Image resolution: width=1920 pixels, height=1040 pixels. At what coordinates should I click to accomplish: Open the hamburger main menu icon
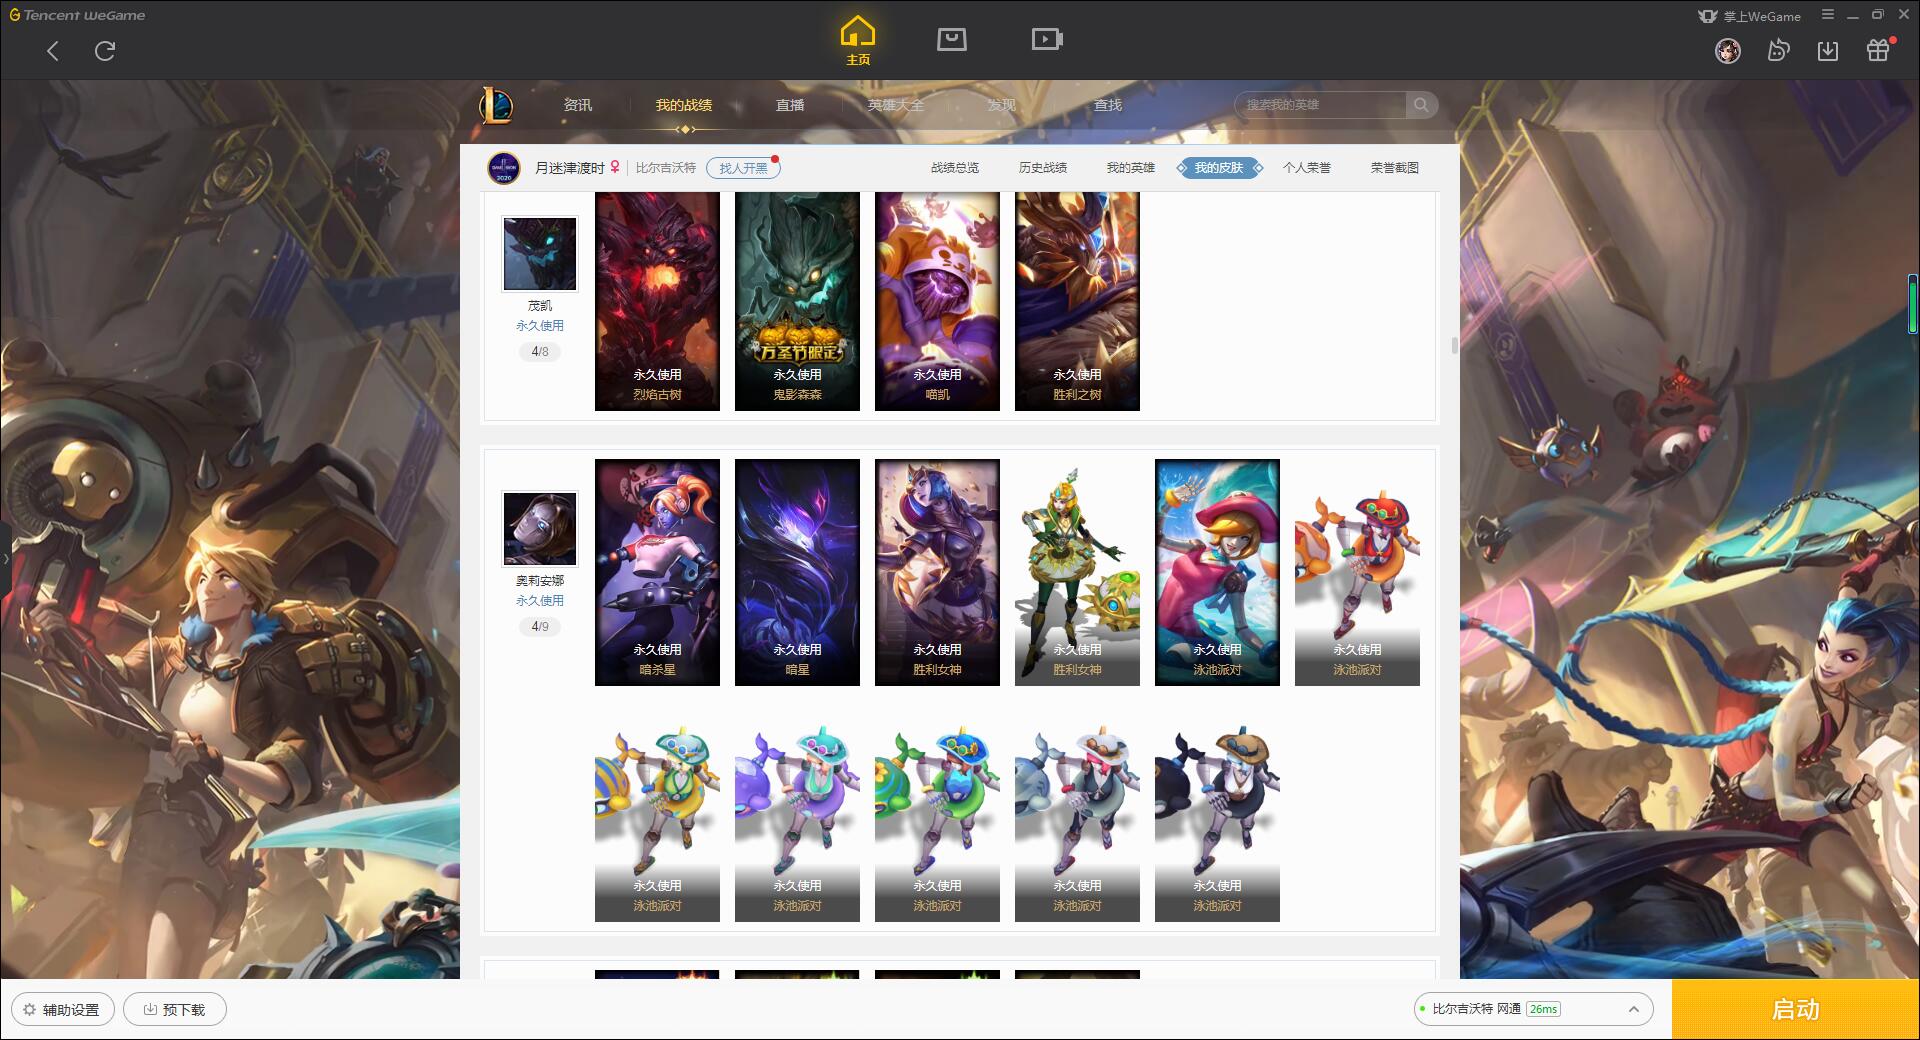(x=1828, y=15)
